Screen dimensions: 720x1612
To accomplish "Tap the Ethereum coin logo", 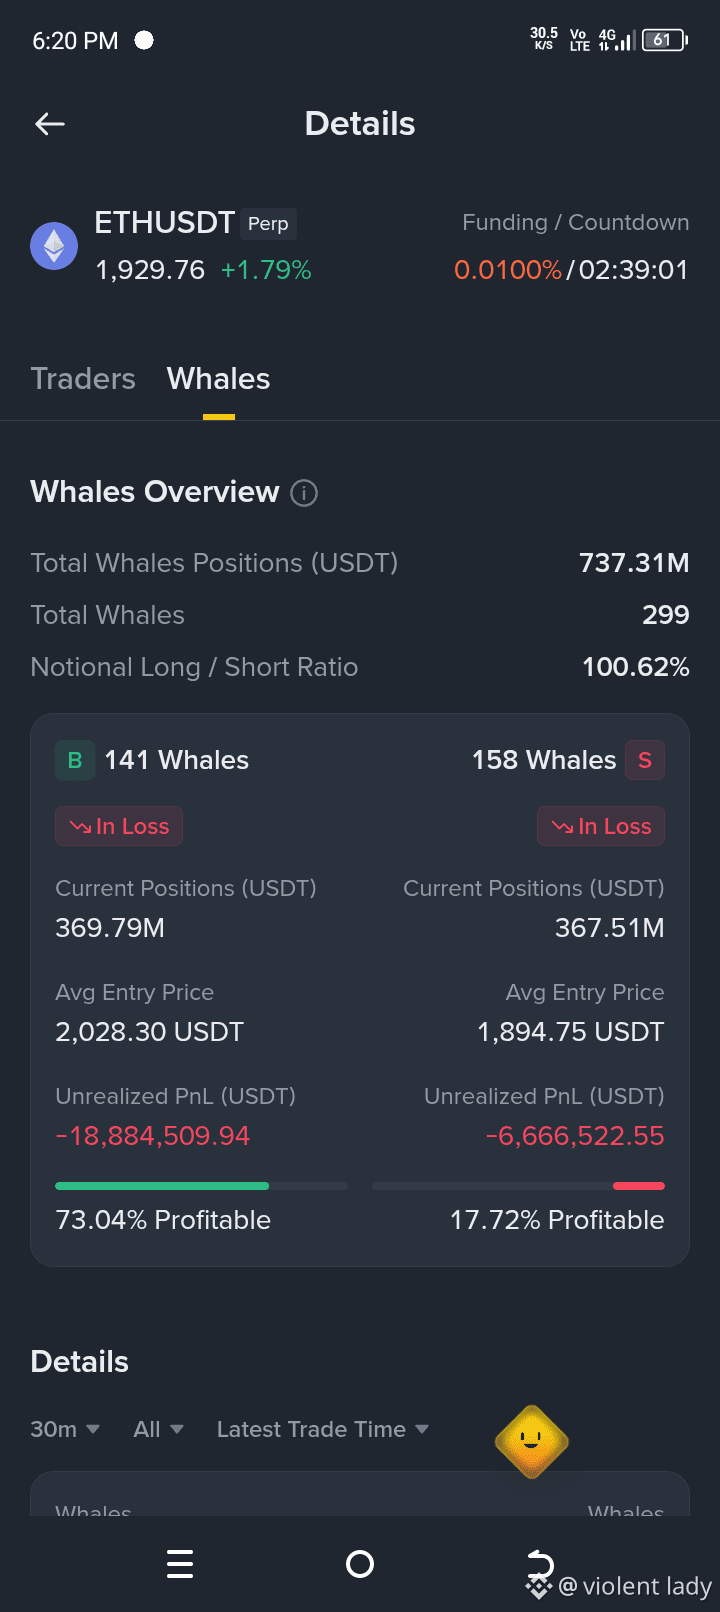I will pos(54,246).
